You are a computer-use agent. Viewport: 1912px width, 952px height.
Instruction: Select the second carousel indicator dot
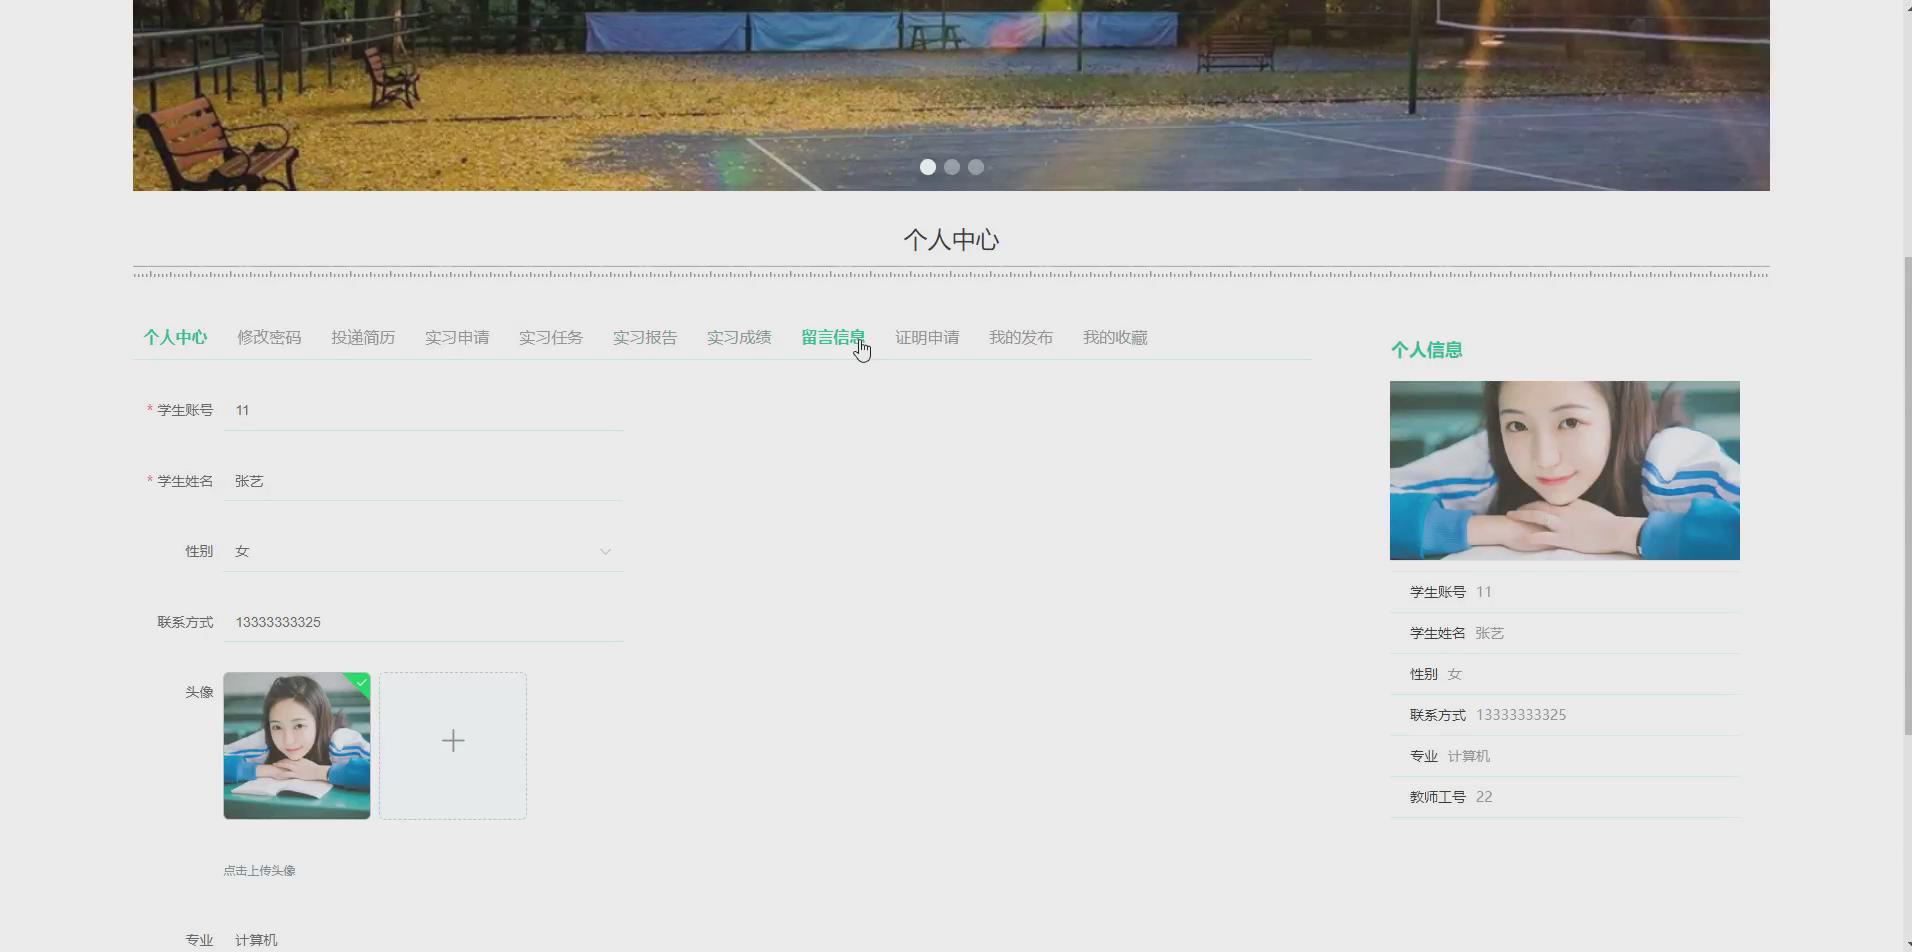[x=950, y=167]
